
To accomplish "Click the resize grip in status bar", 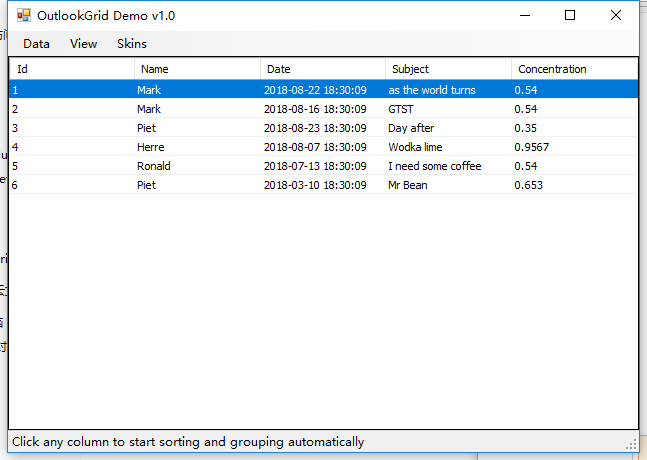I will [631, 444].
